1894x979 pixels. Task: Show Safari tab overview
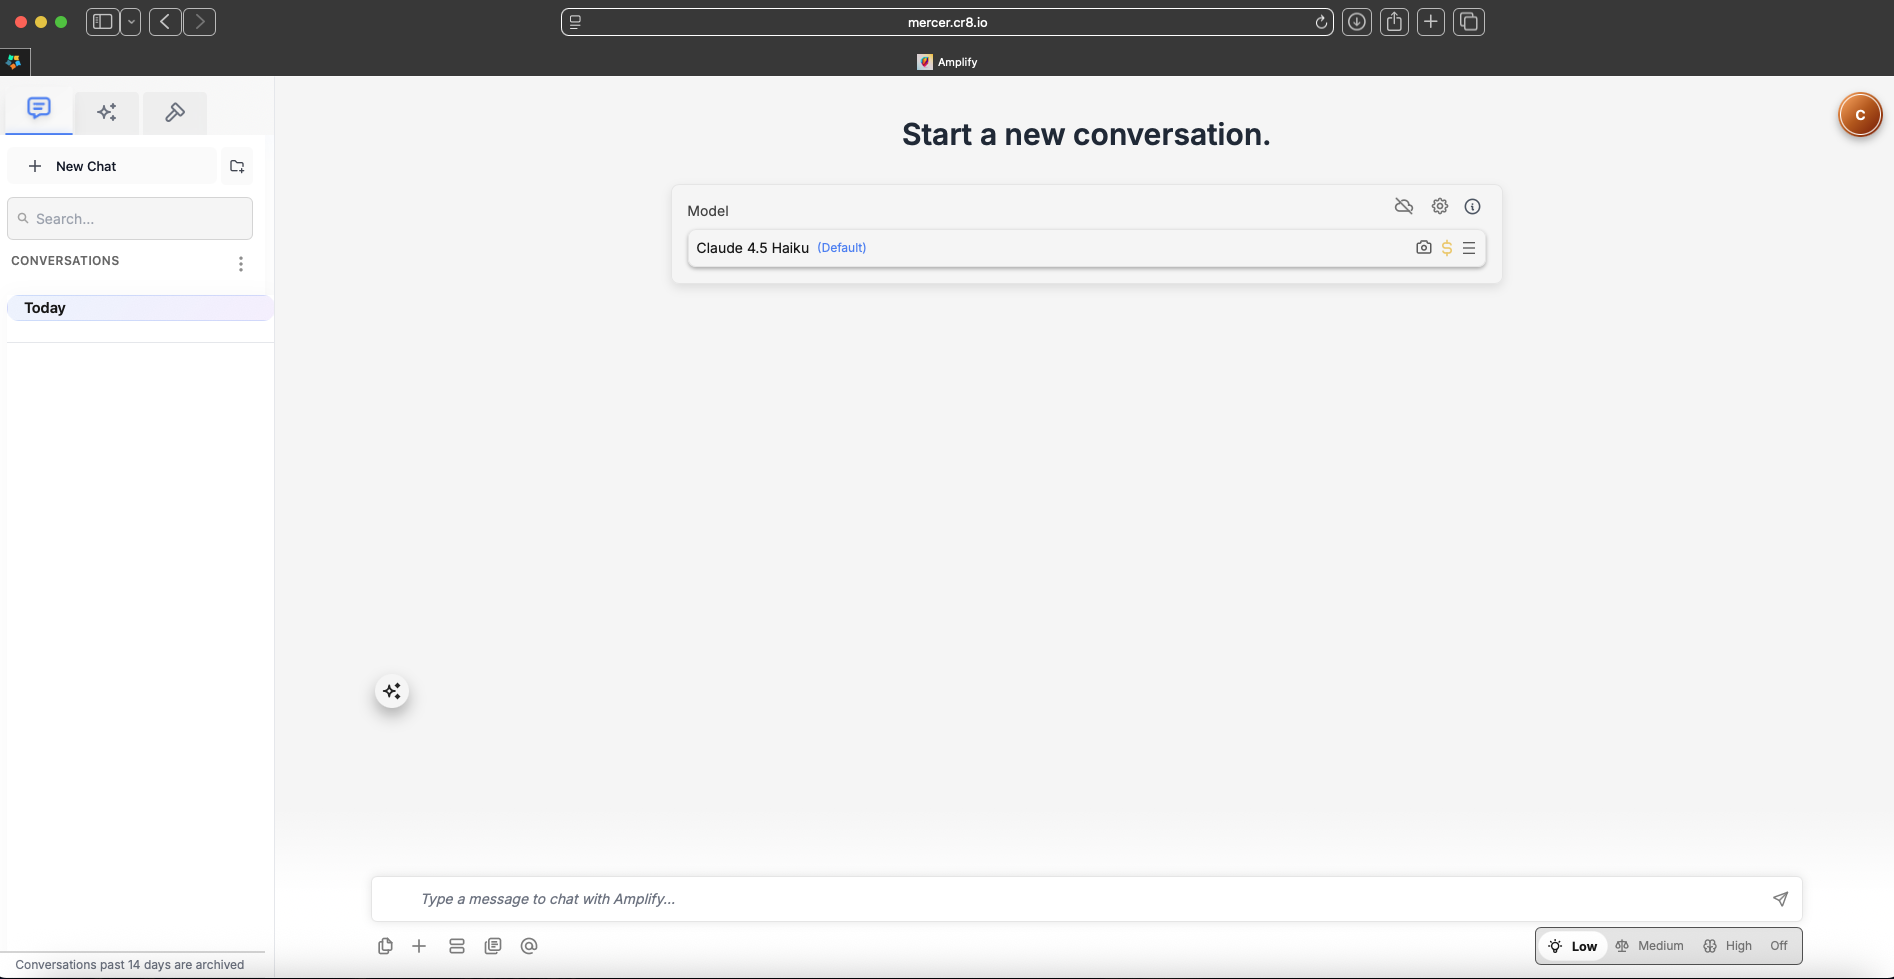click(x=1469, y=22)
